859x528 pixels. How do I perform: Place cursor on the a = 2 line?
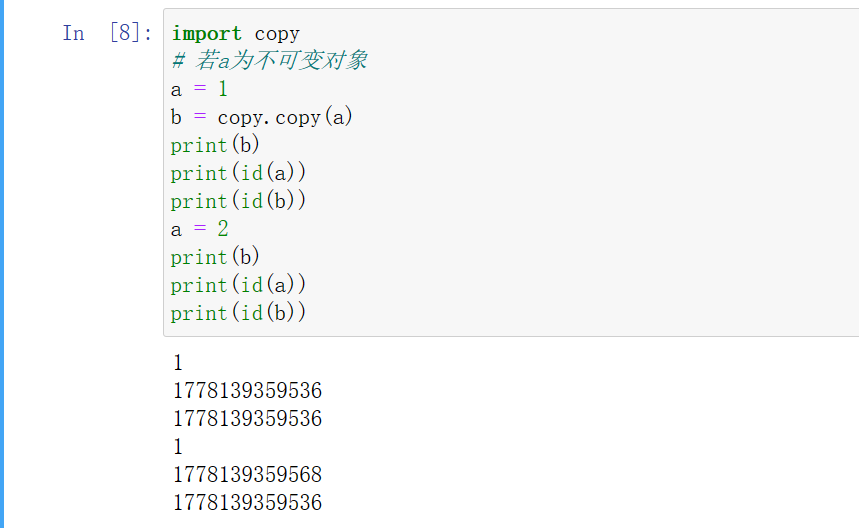coord(199,229)
